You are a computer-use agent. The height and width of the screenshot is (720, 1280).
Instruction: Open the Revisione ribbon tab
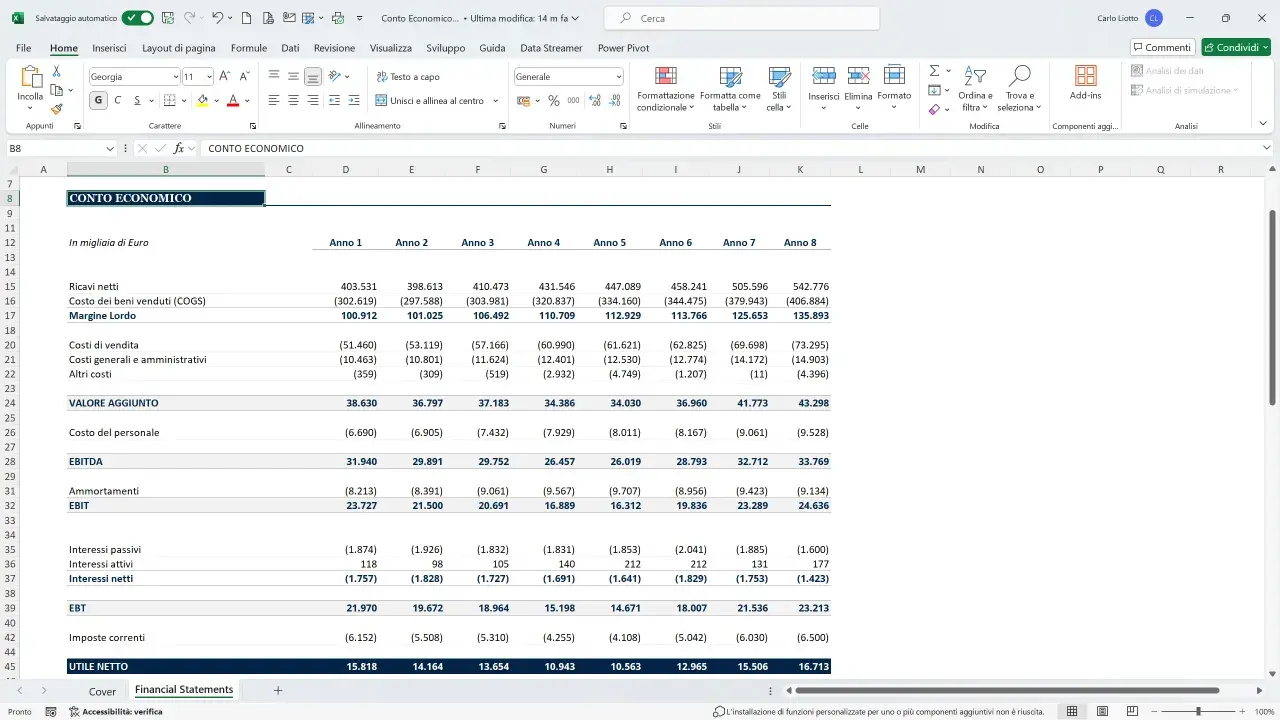click(x=334, y=48)
